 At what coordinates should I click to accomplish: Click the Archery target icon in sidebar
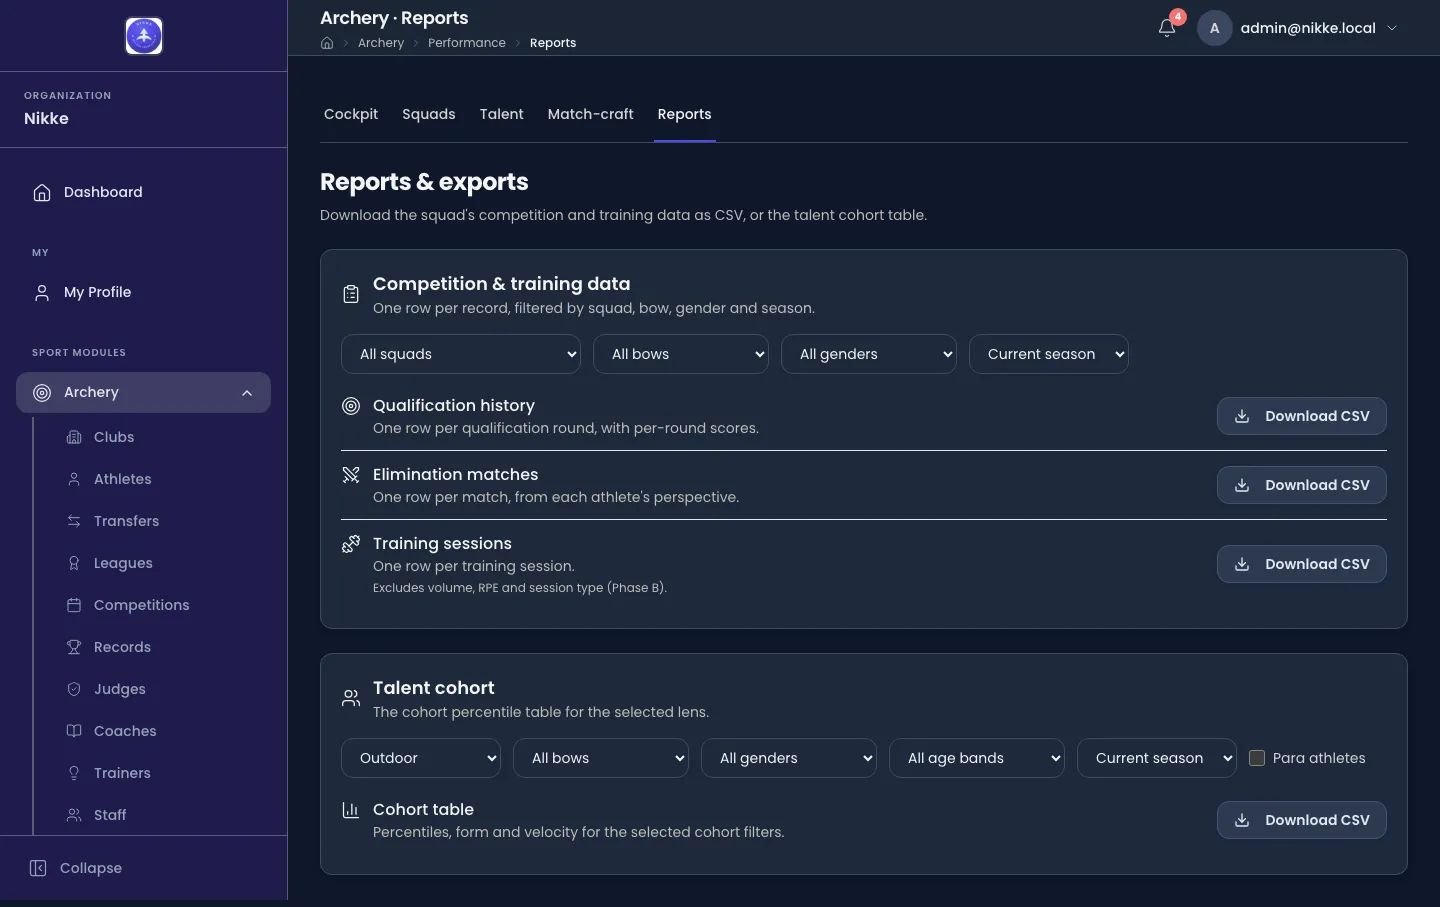tap(42, 393)
